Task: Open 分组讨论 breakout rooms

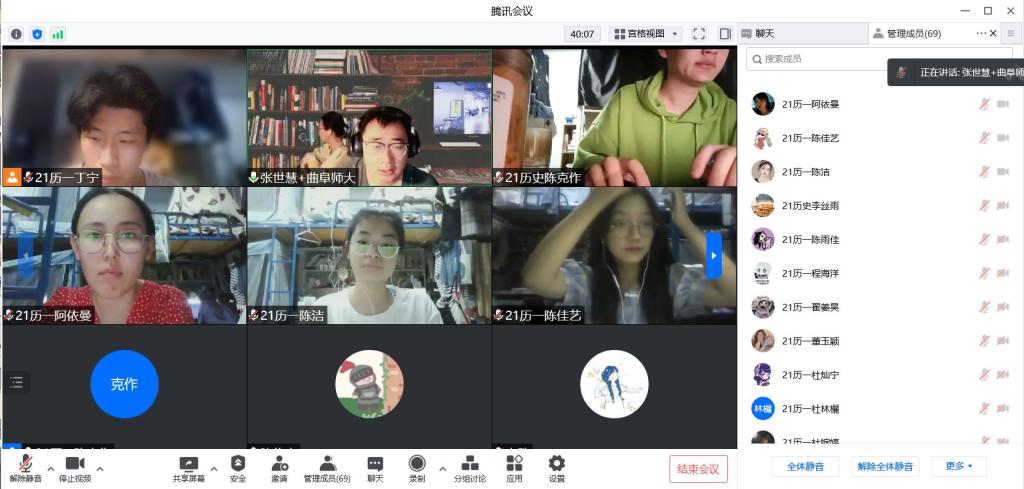Action: 469,466
